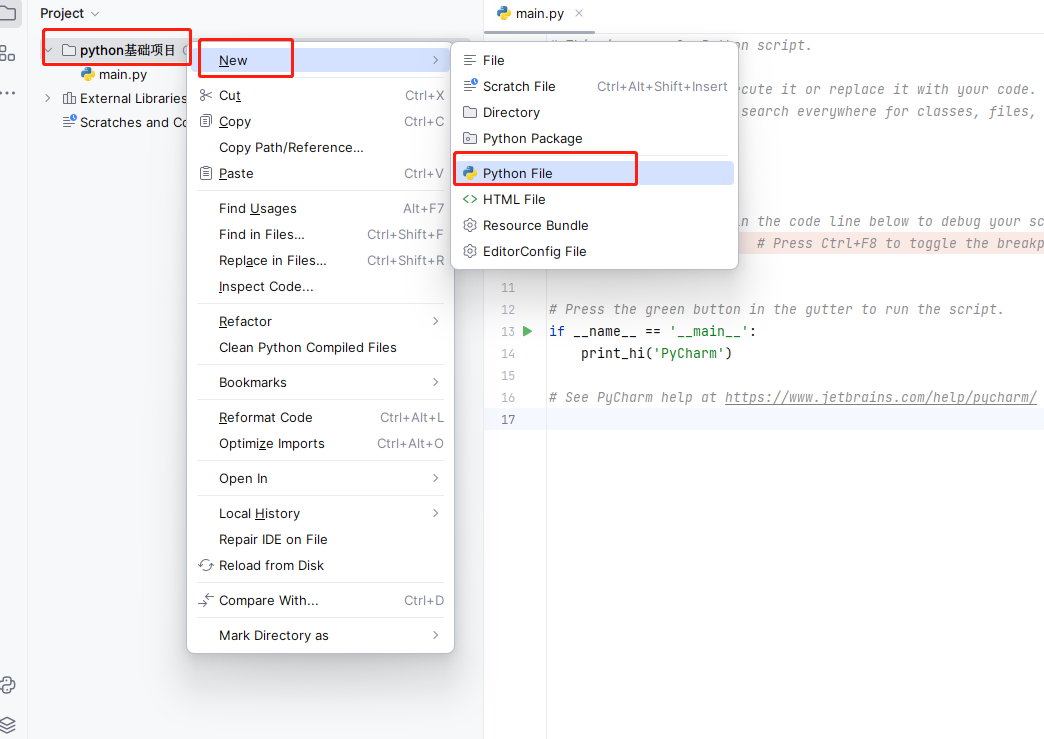1044x739 pixels.
Task: Open the Refactor submenu
Action: coord(320,322)
